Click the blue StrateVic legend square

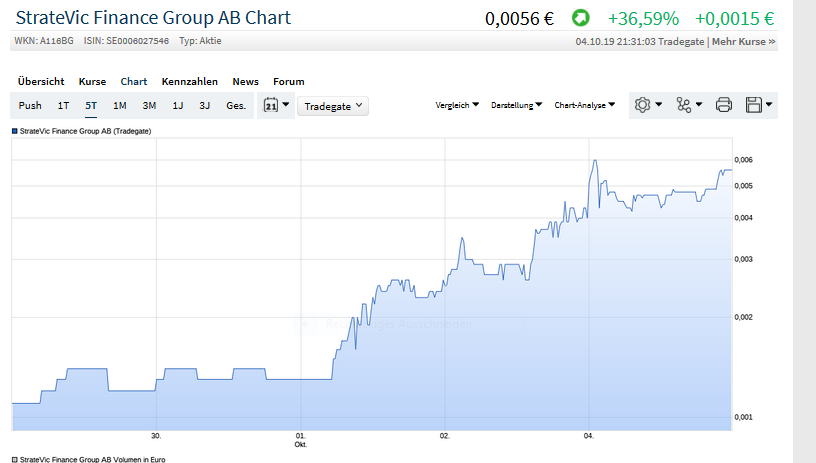tap(15, 131)
